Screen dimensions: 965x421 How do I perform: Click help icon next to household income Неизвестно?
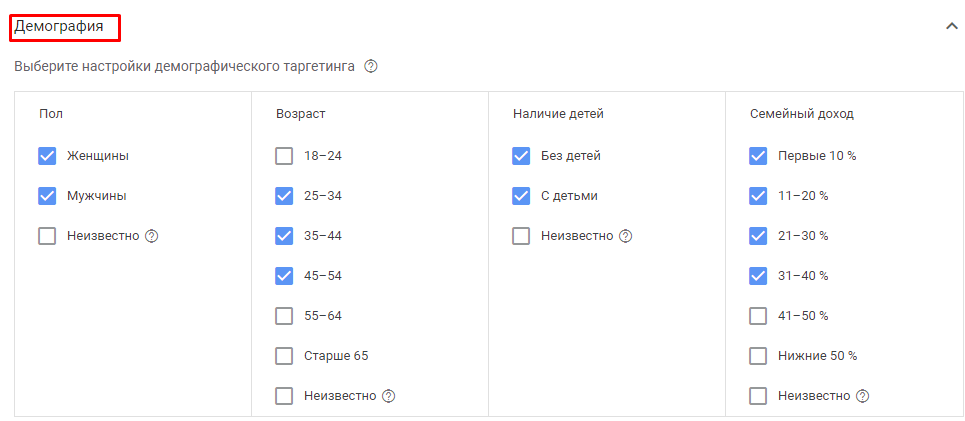tap(863, 396)
